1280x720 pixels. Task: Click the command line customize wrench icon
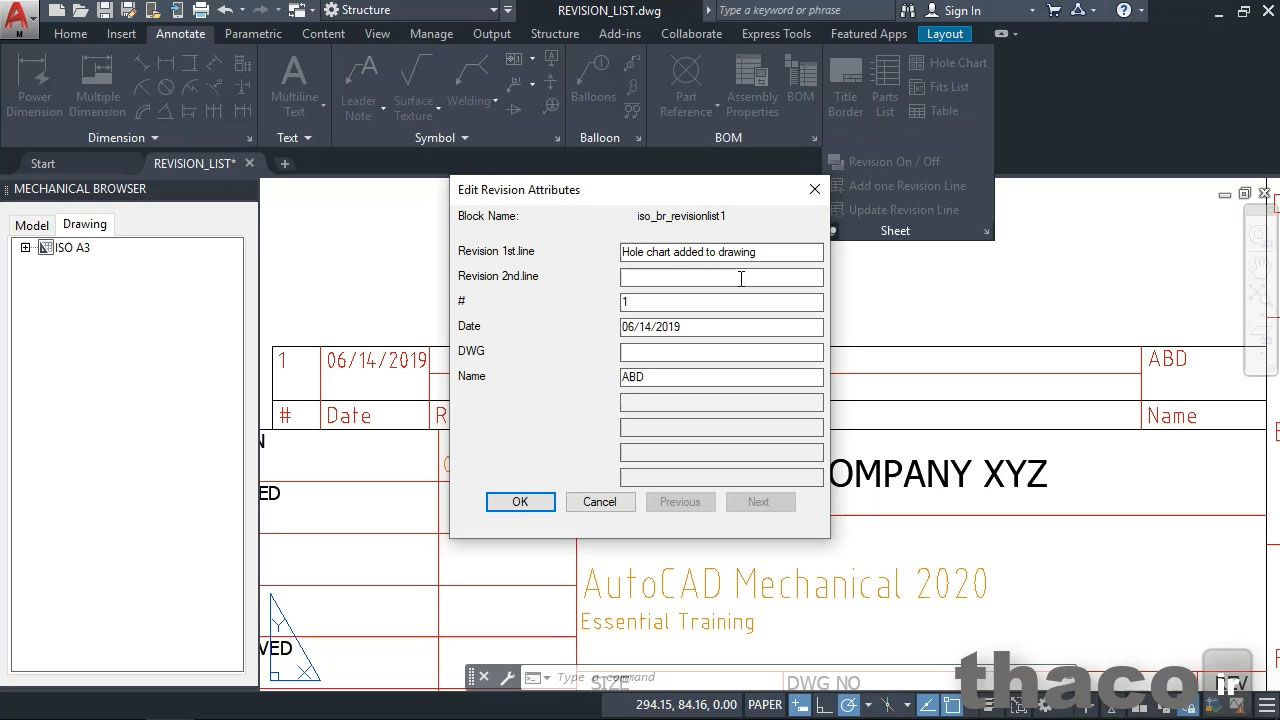click(x=507, y=677)
